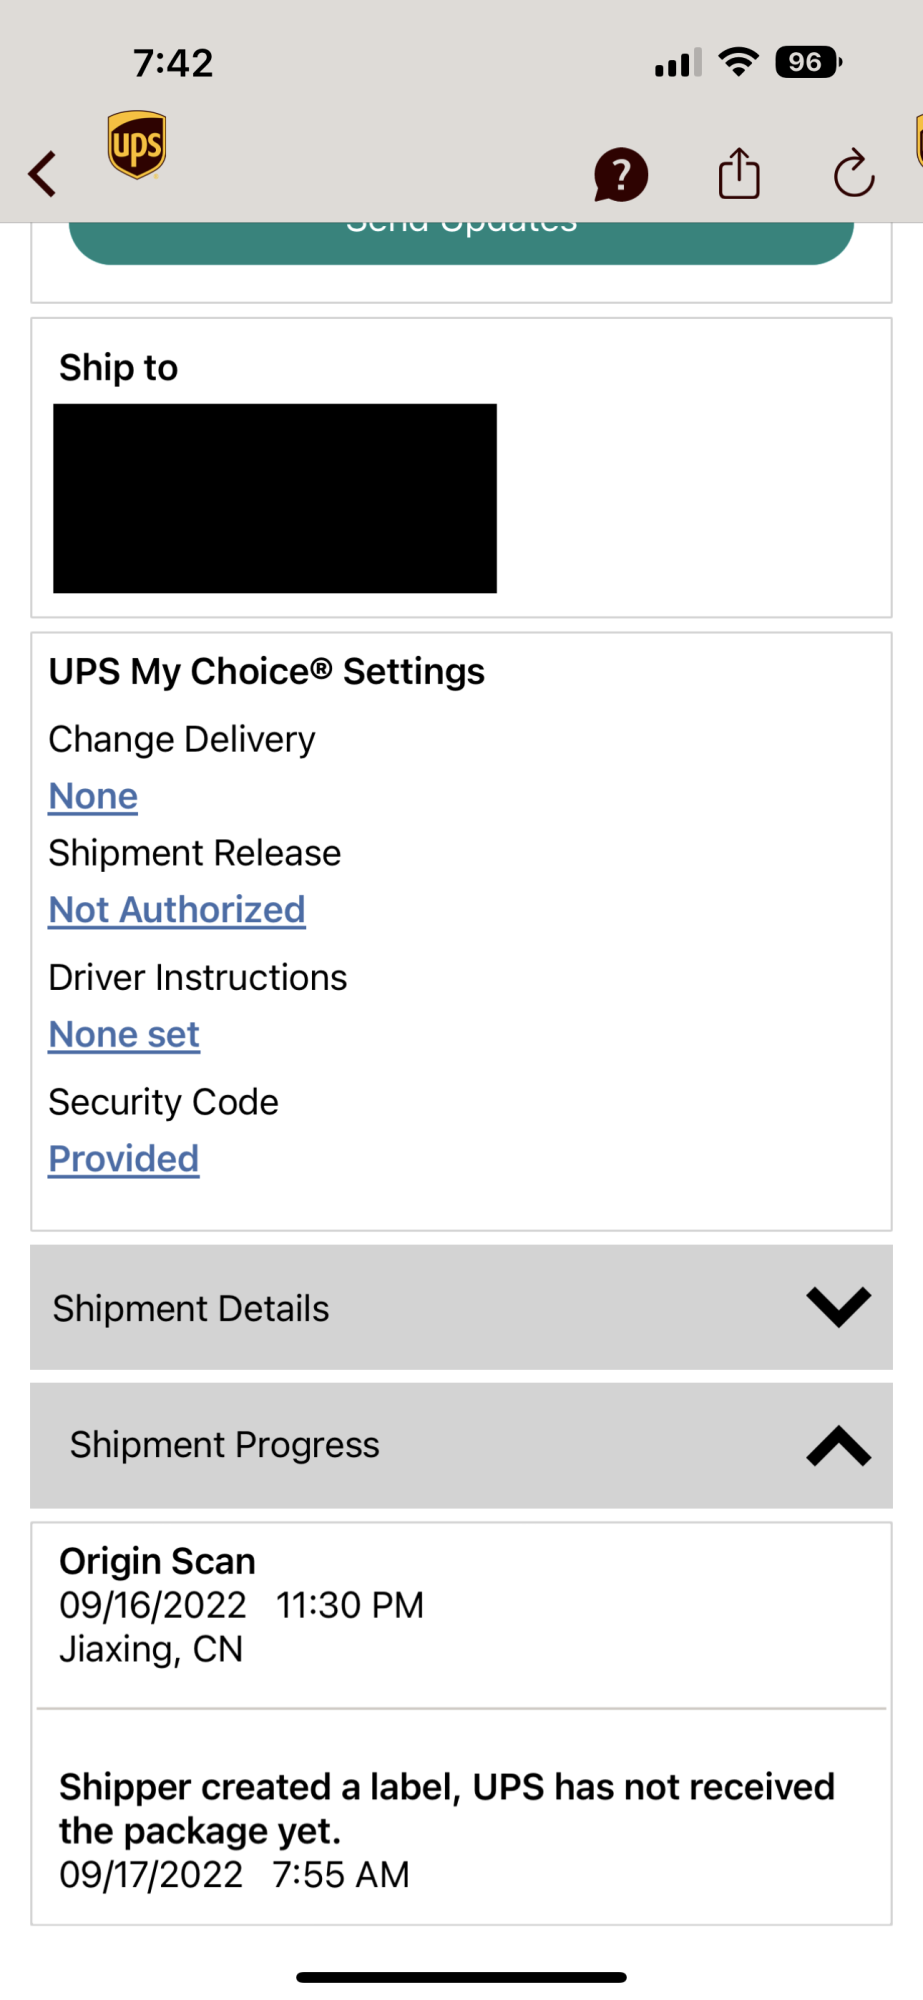Tap the back arrow icon
This screenshot has height=2000, width=923.
[x=42, y=174]
